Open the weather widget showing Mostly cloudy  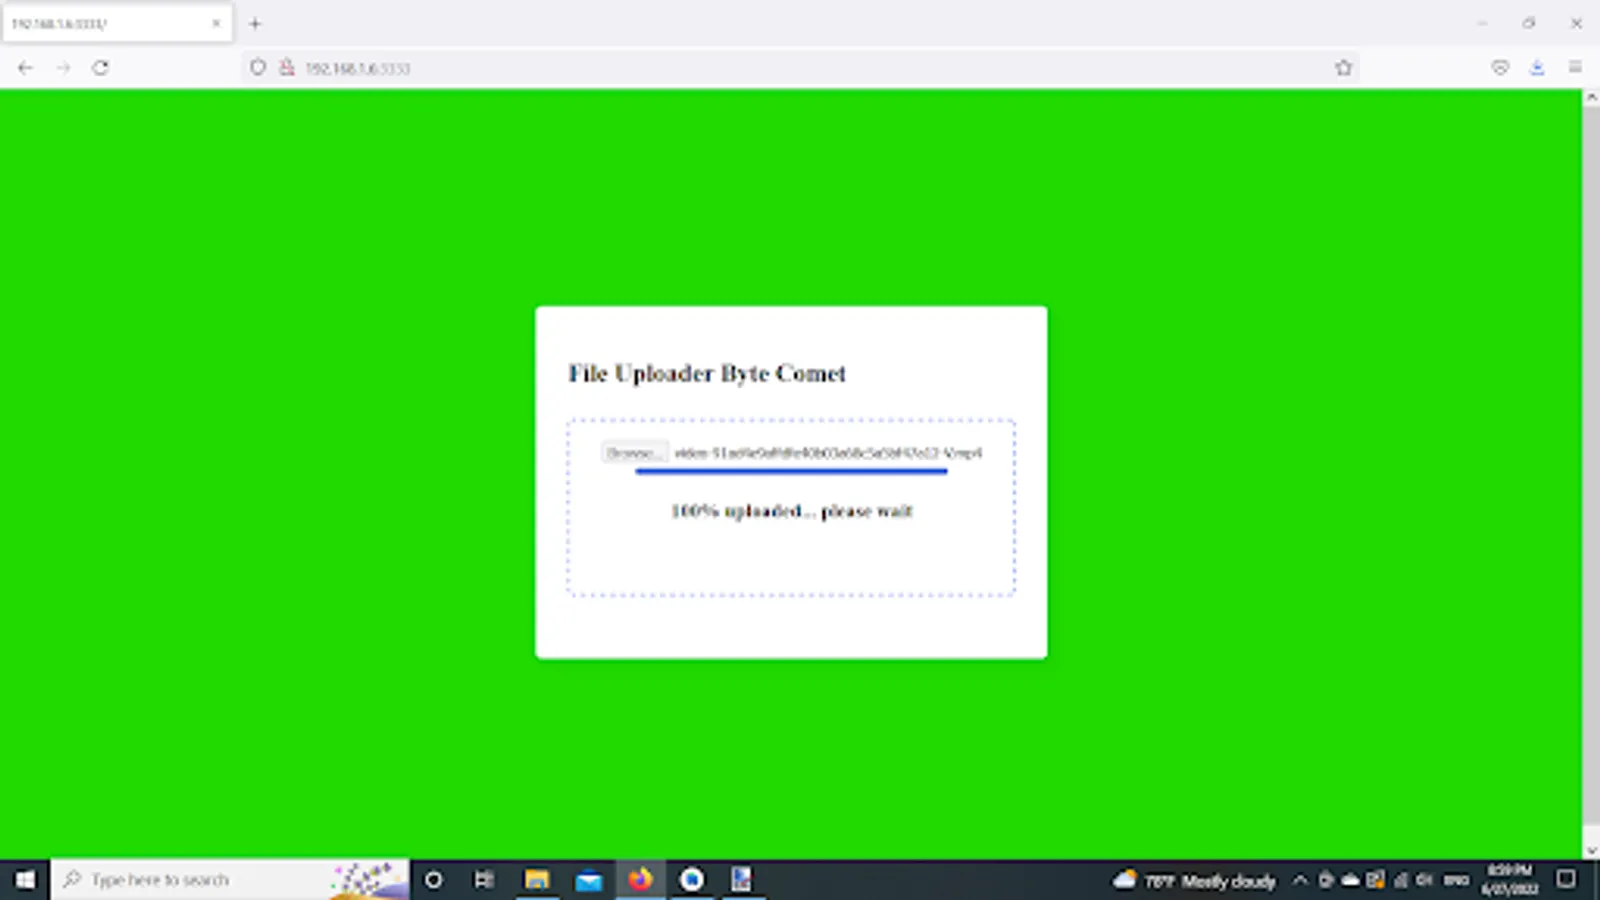[x=1195, y=880]
